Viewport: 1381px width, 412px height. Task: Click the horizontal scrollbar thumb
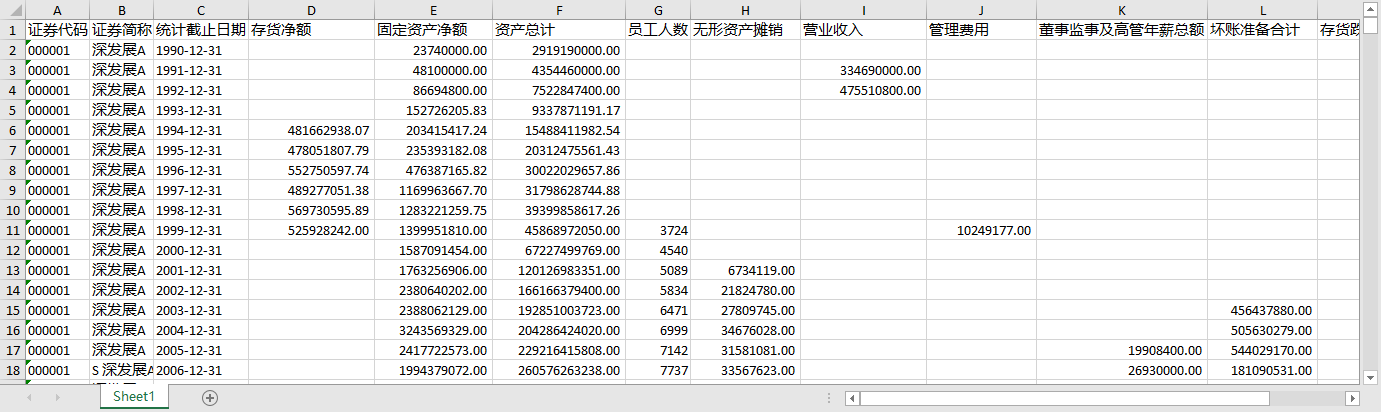click(x=1064, y=398)
